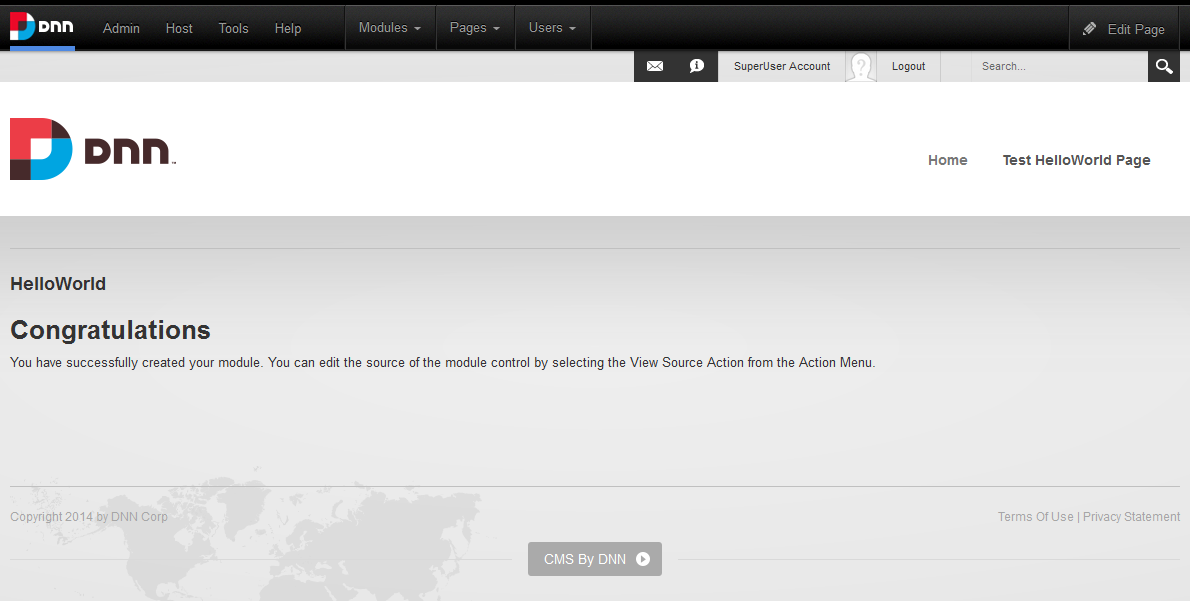
Task: Open the Privacy Statement link
Action: [x=1131, y=517]
